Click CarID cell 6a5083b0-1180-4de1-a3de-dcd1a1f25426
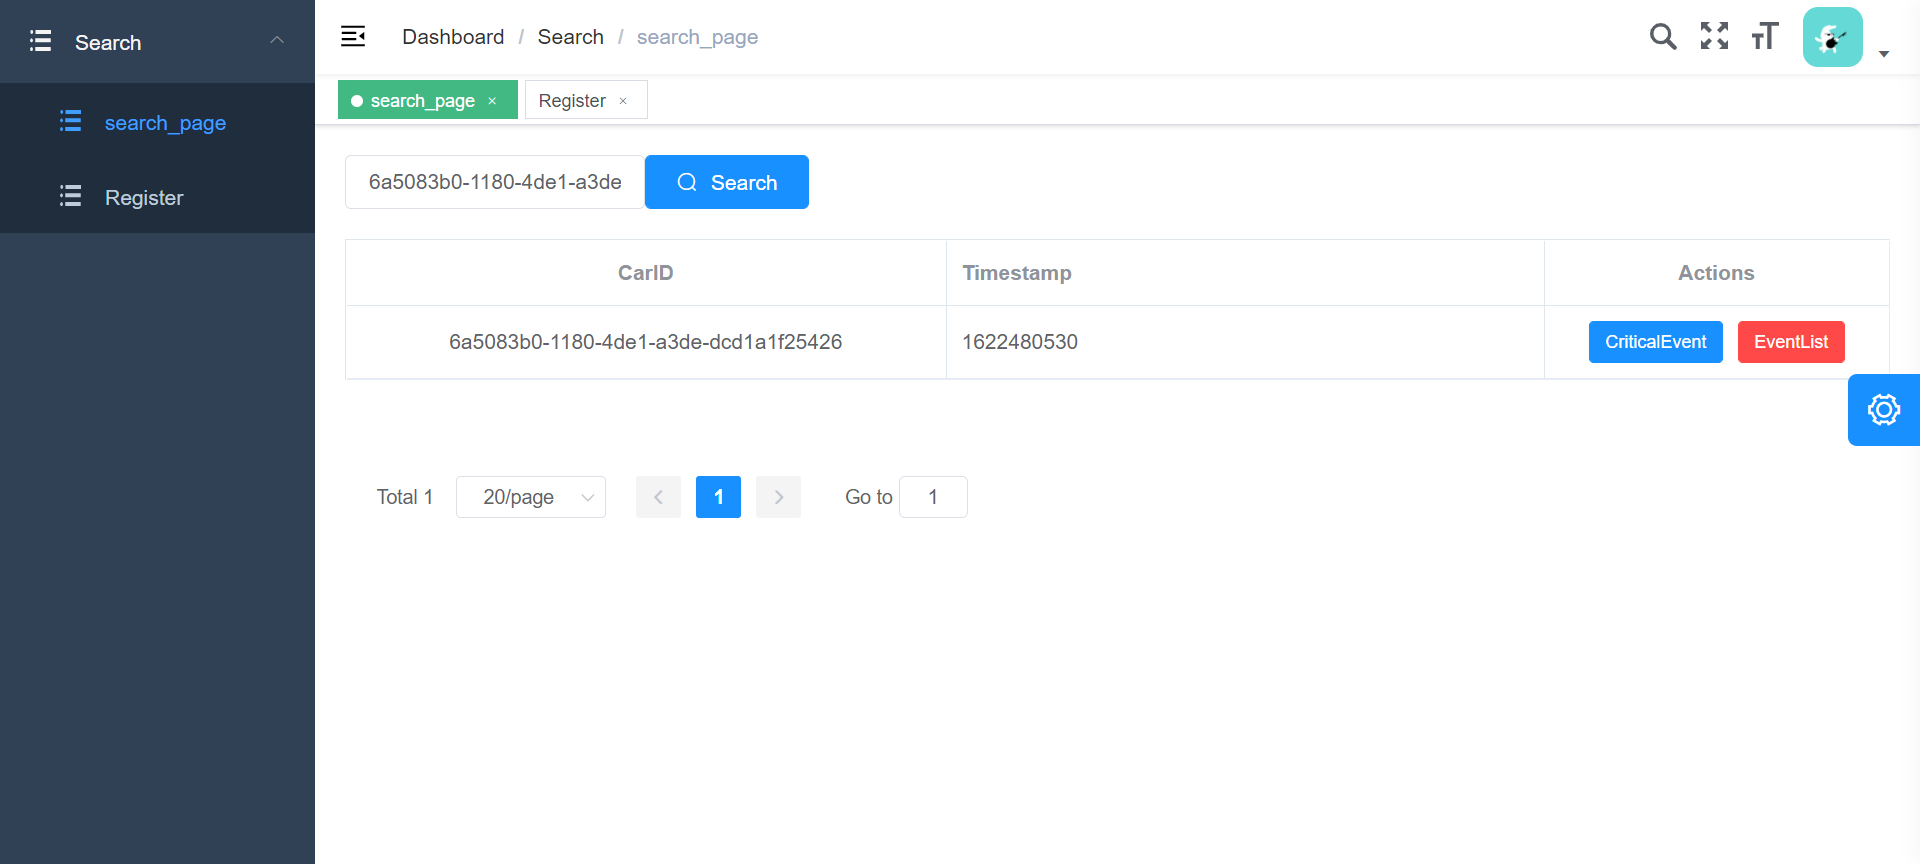 coord(646,342)
